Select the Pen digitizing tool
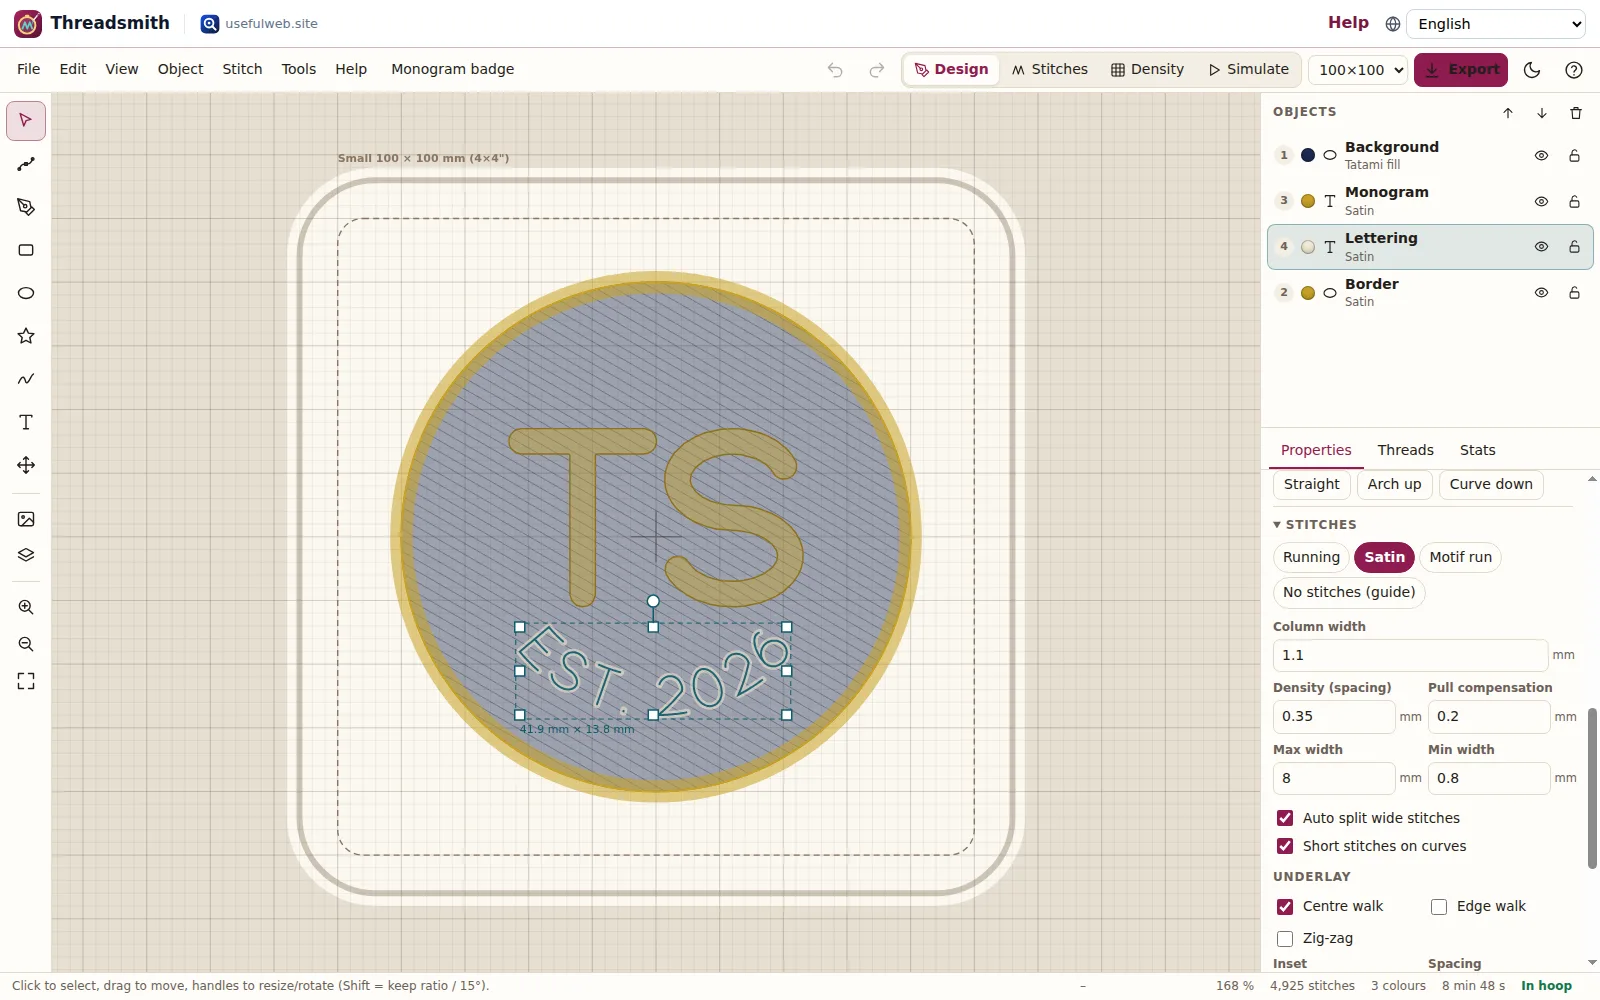The height and width of the screenshot is (1000, 1600). coord(26,207)
